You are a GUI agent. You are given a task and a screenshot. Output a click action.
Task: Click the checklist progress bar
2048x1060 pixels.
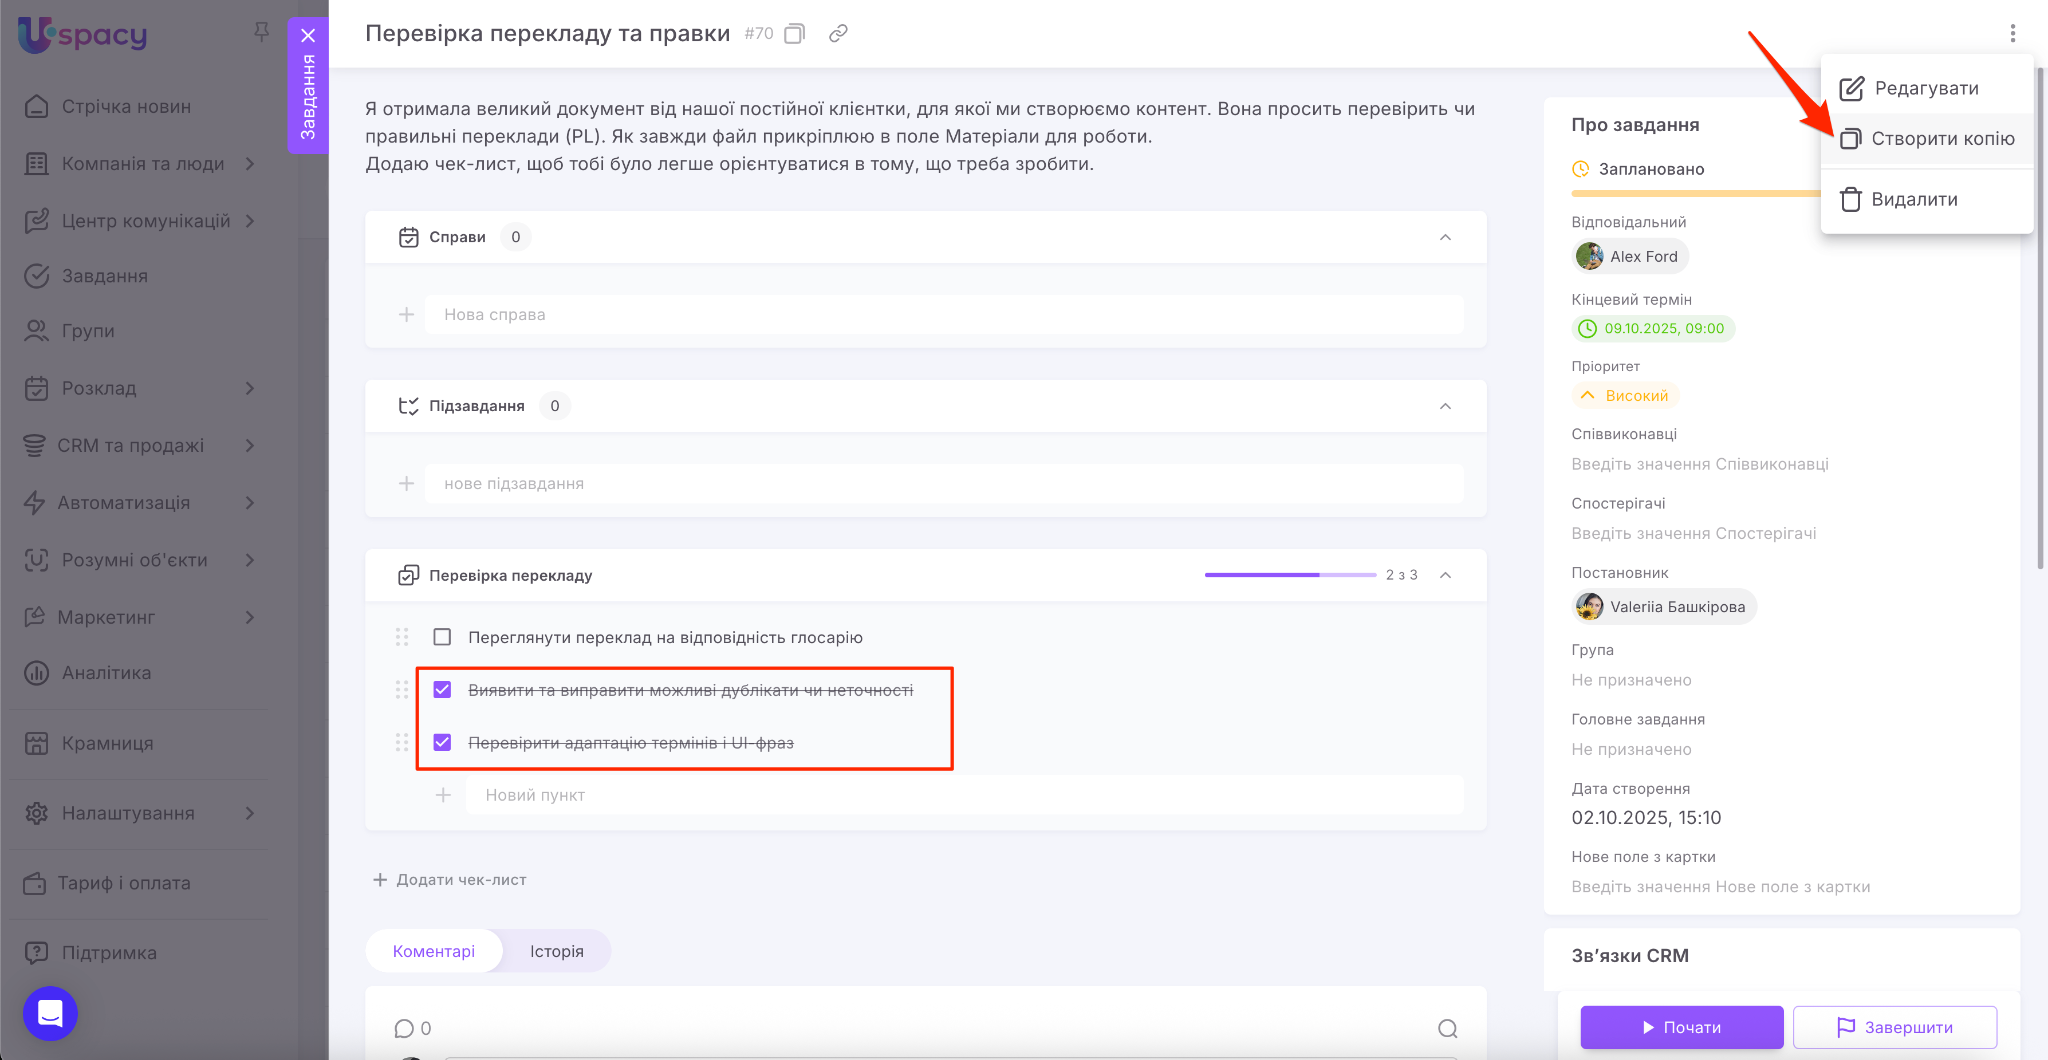coord(1290,575)
